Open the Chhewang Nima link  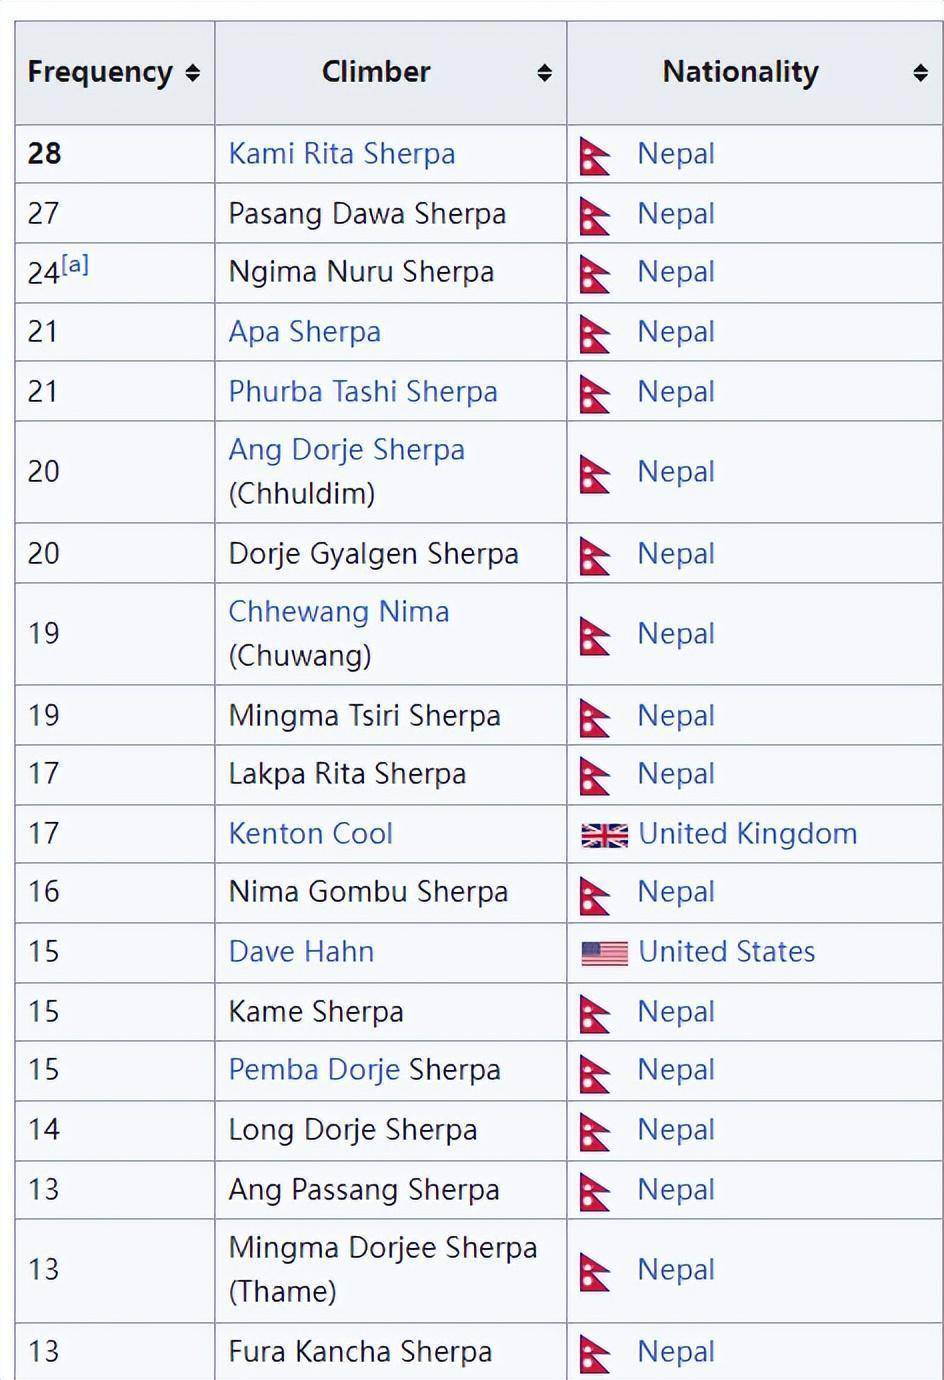(338, 612)
